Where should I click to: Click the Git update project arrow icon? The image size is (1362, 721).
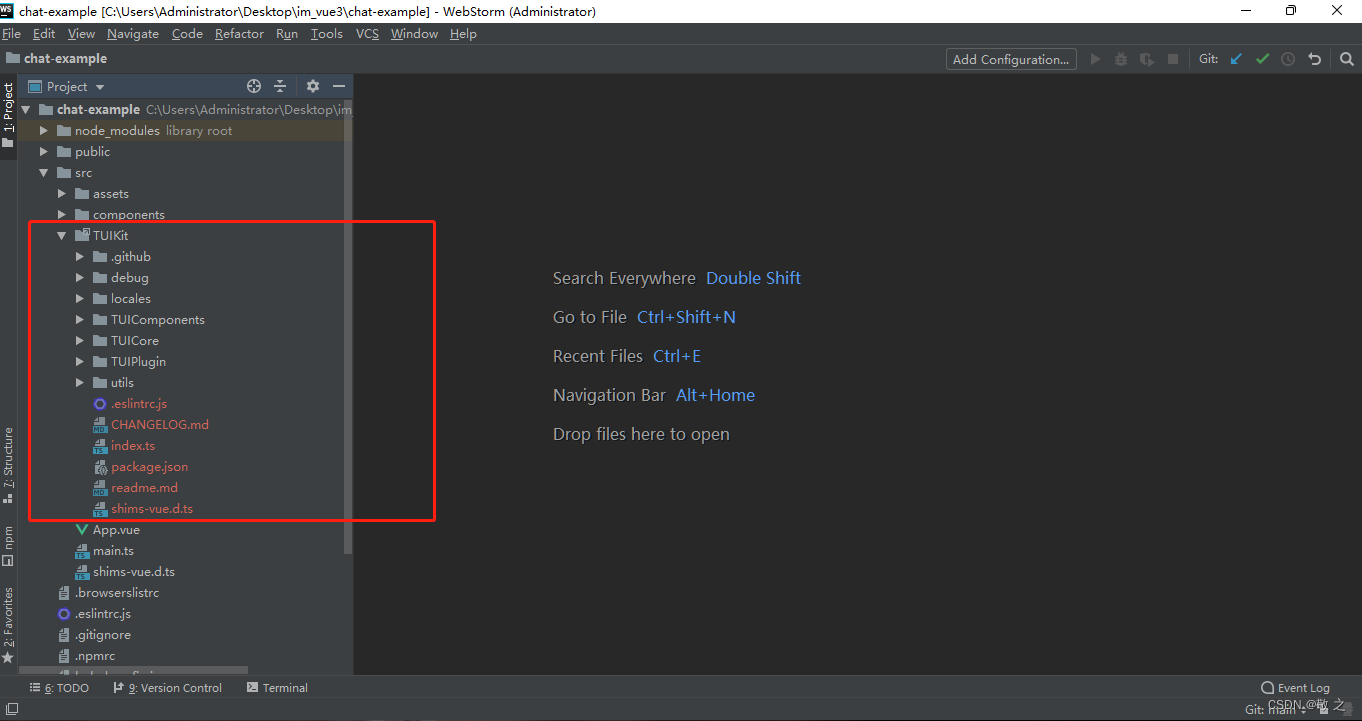click(x=1236, y=59)
